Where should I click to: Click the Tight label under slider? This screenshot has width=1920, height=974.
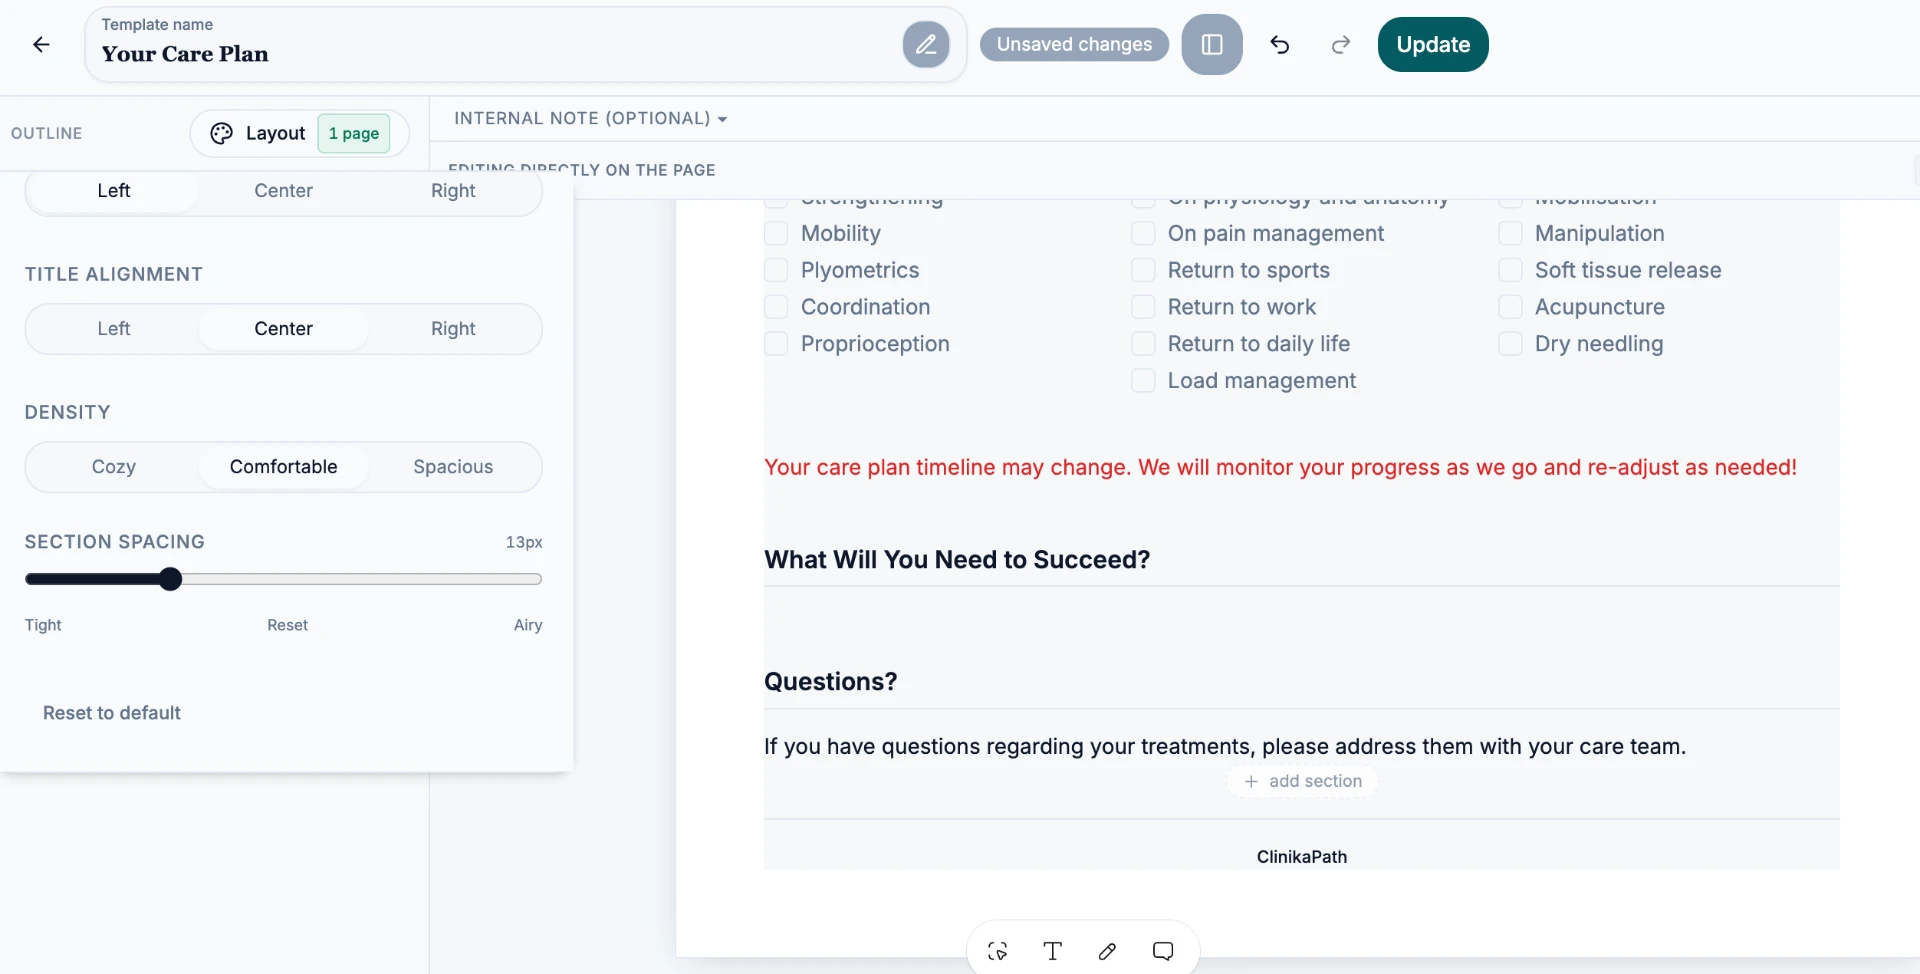43,625
